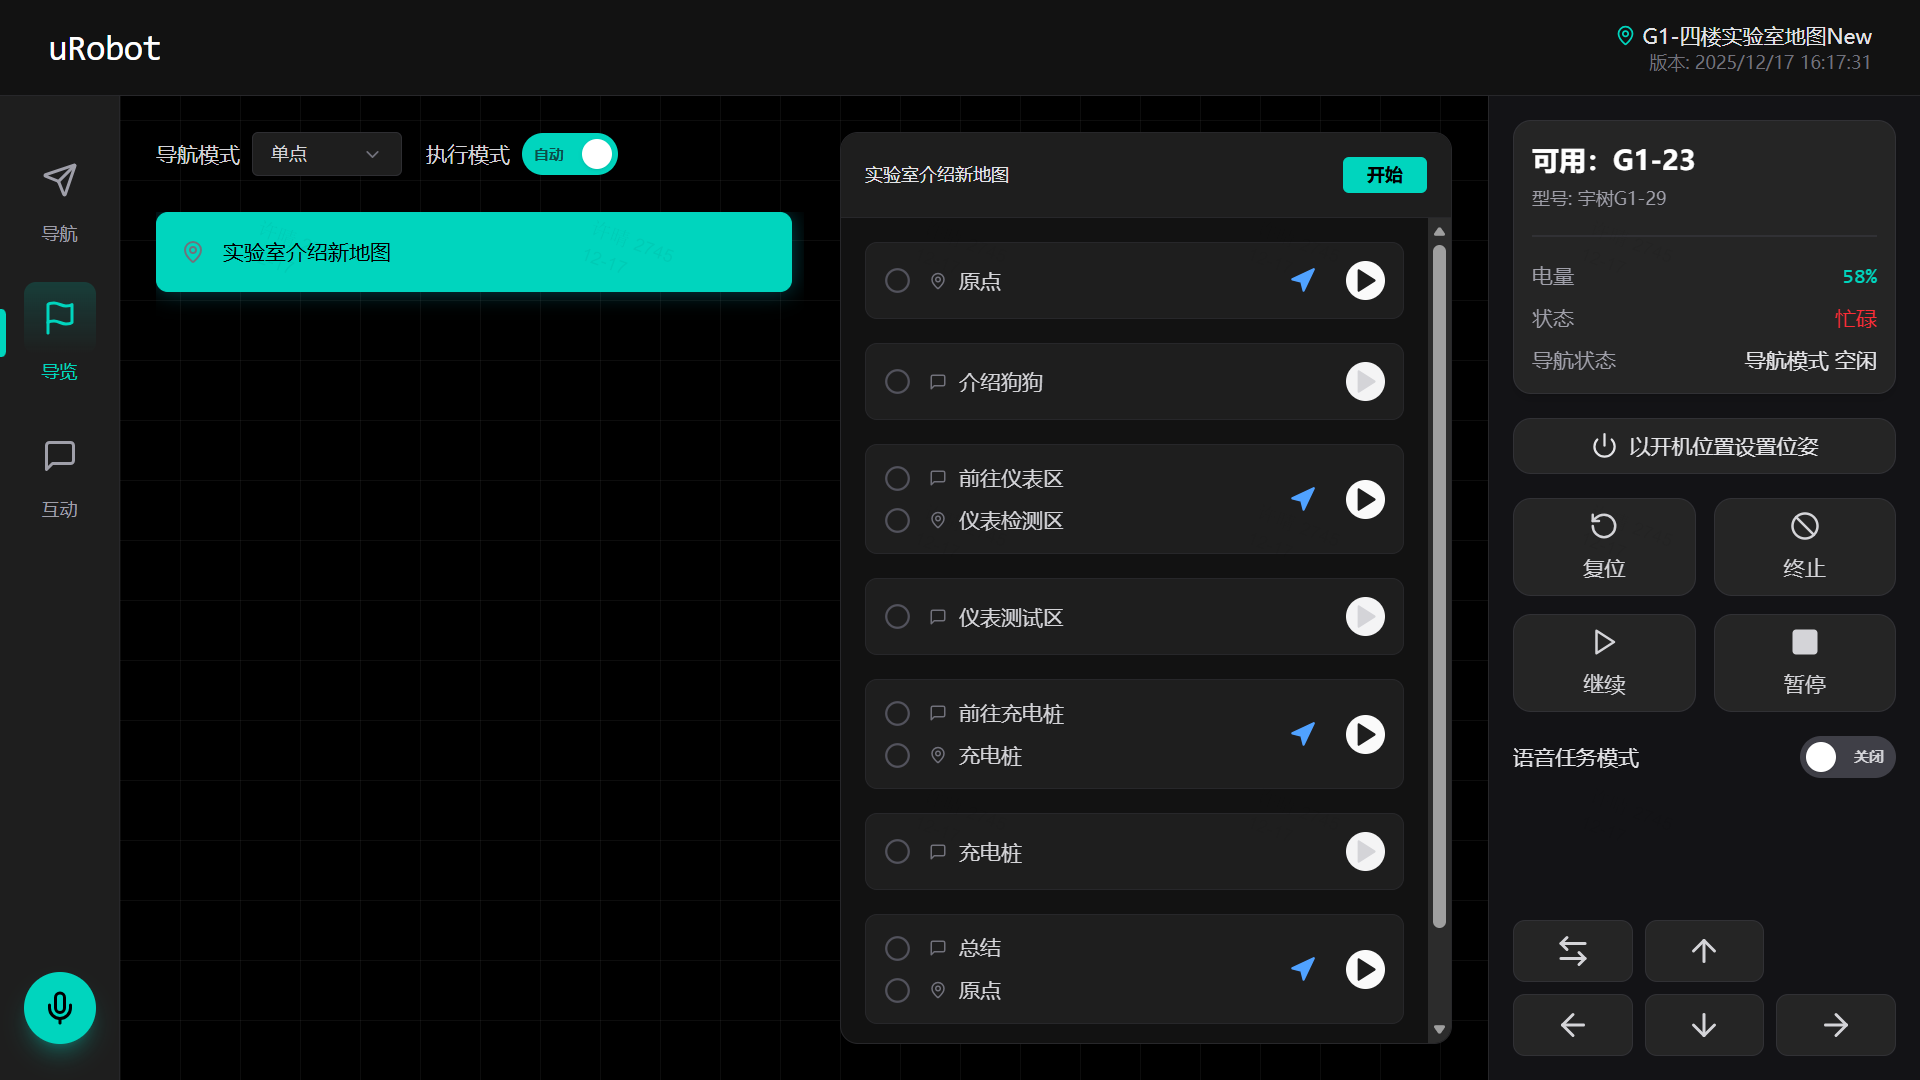Open the 导航模式 单点 dropdown
Viewport: 1920px width, 1080px height.
326,154
